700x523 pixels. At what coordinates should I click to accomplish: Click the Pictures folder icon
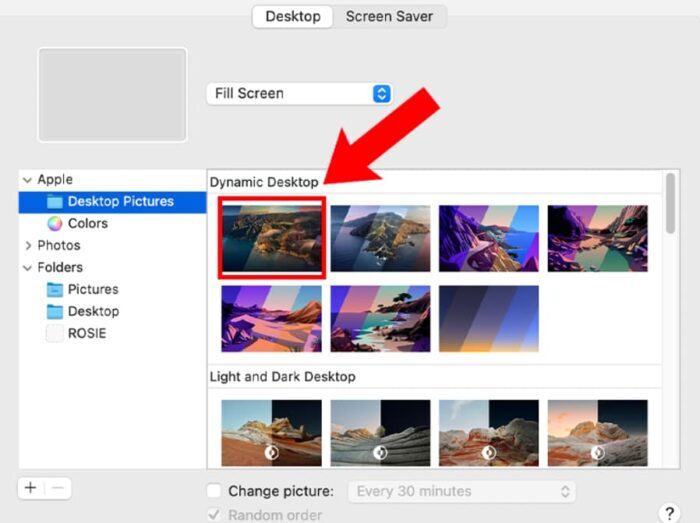coord(55,289)
